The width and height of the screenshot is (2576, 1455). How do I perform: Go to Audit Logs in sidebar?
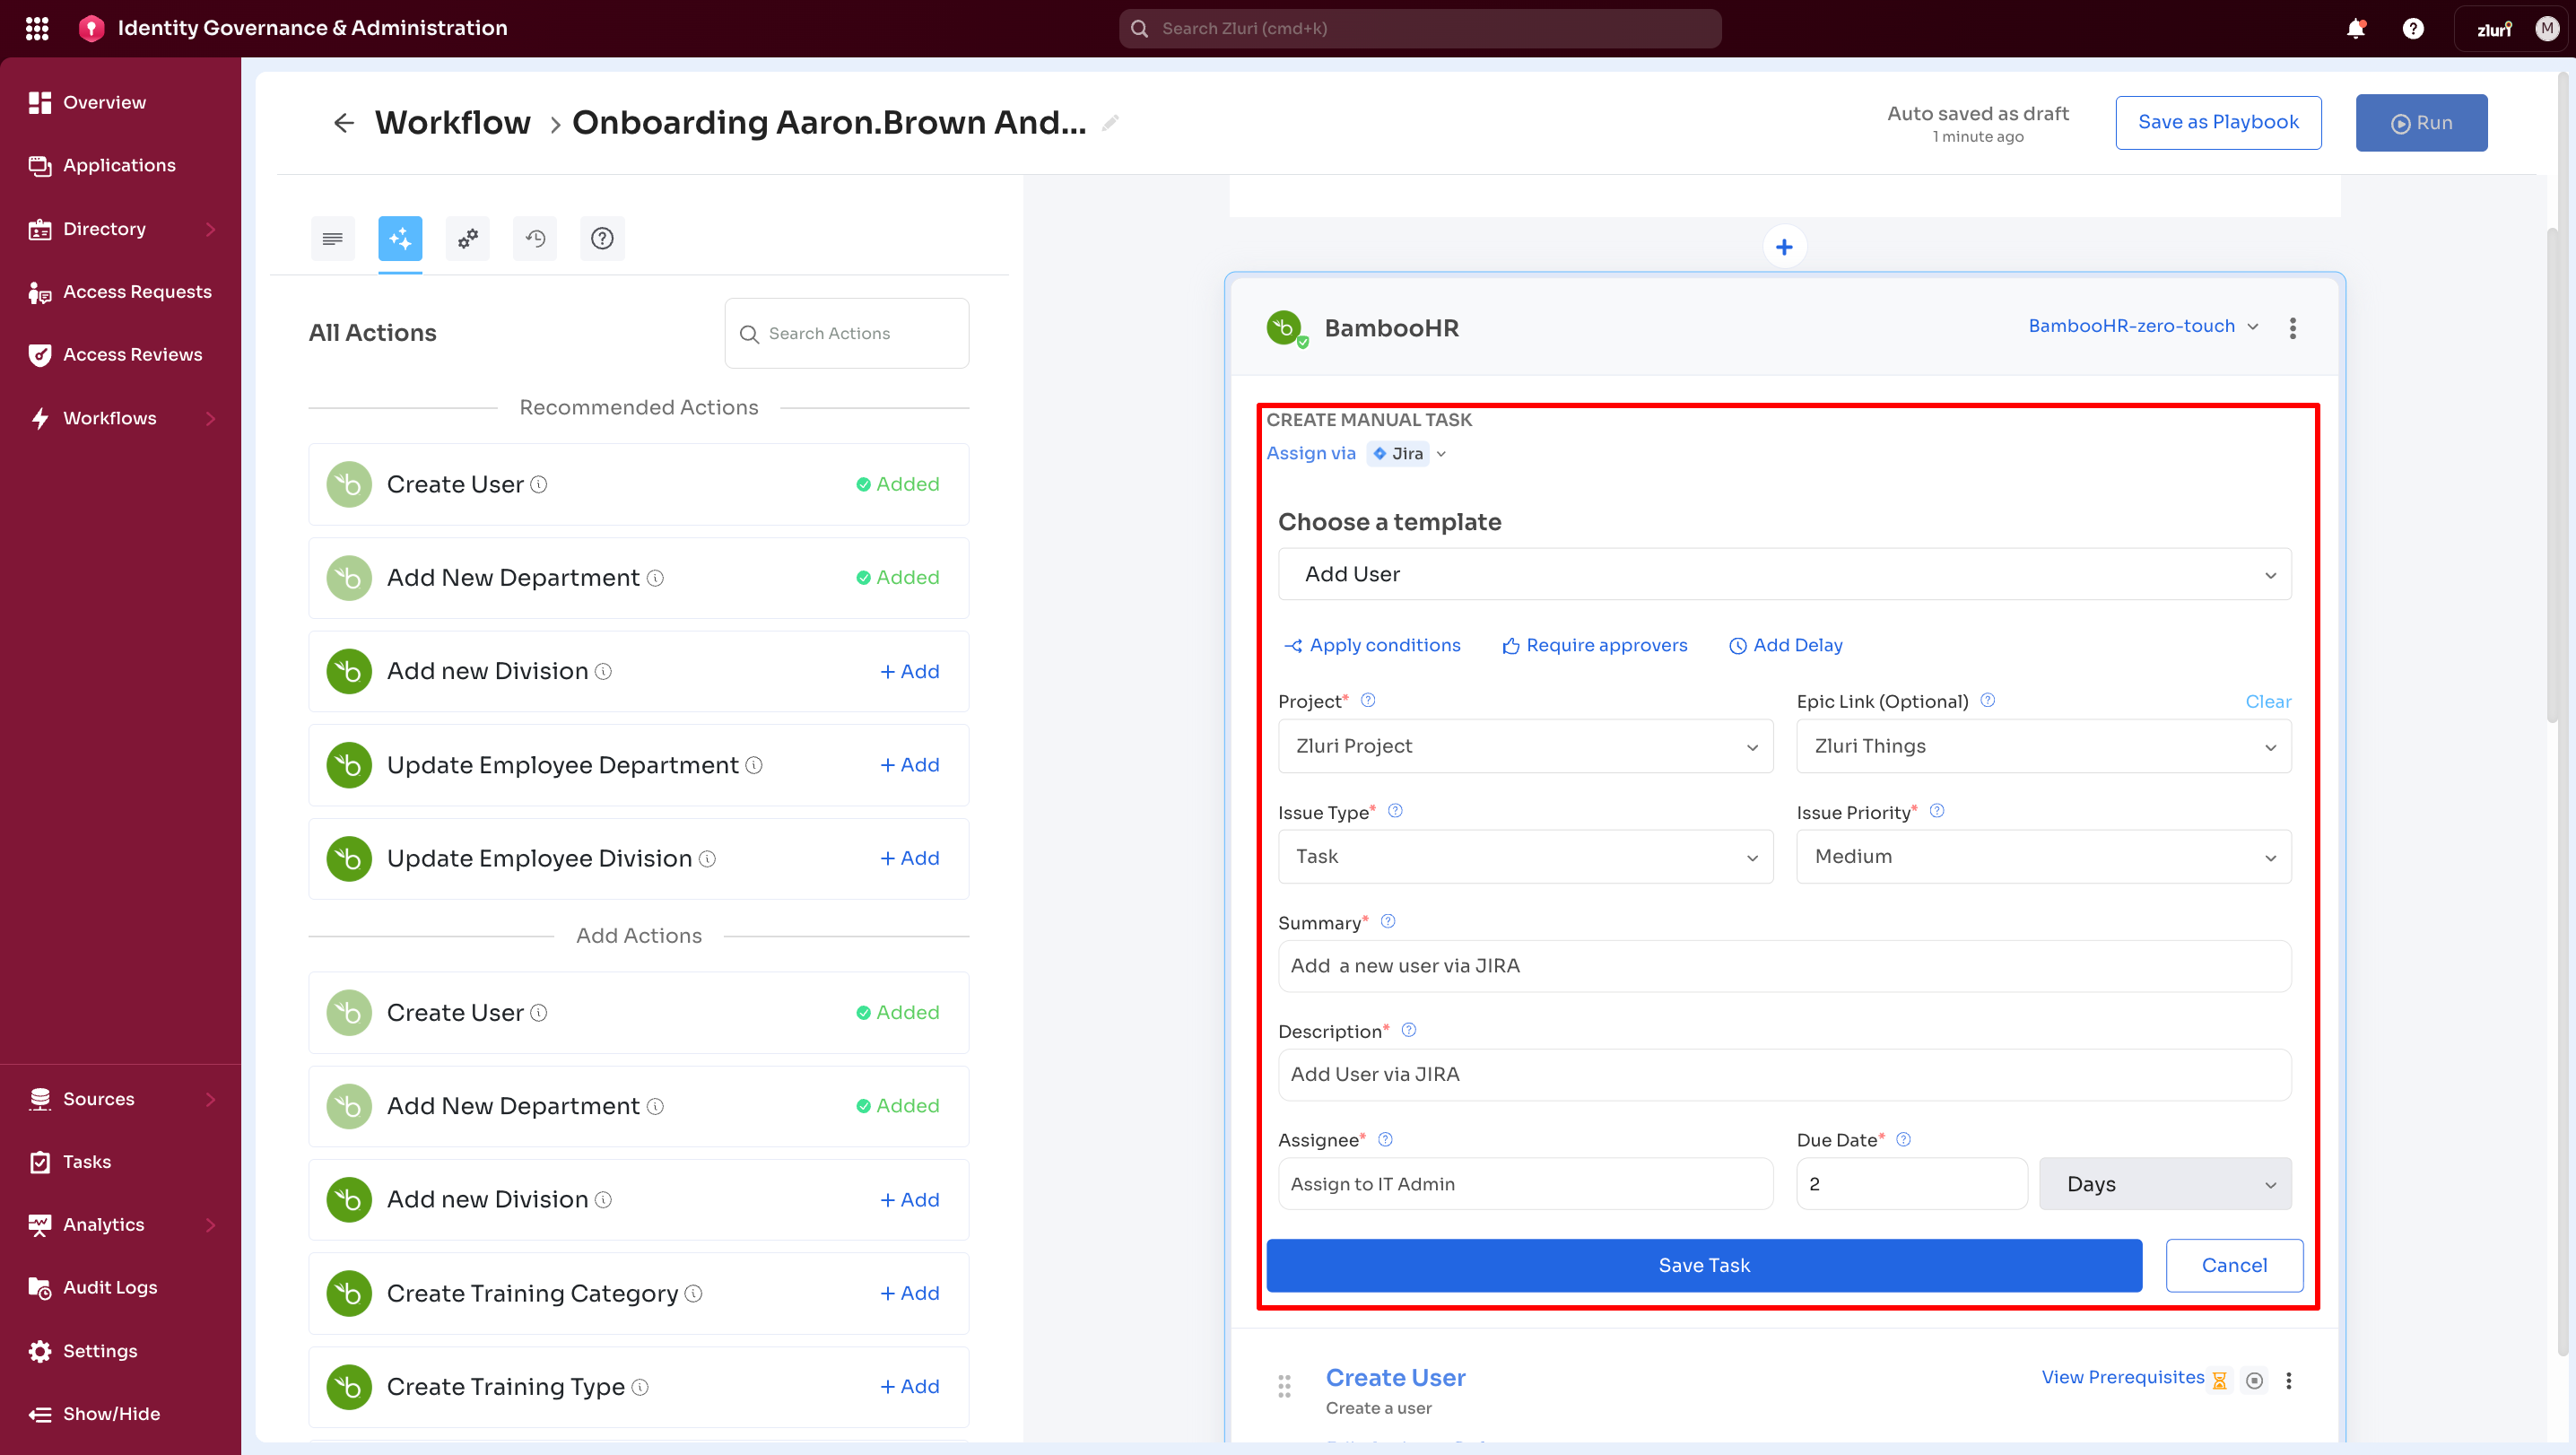pos(110,1287)
